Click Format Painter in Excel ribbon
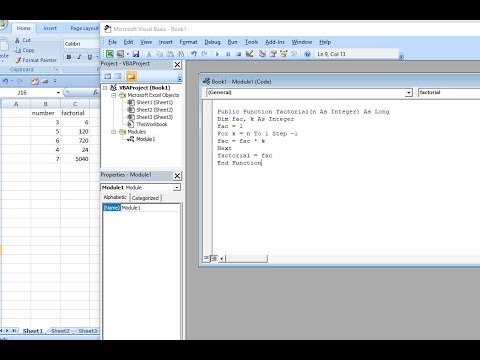 click(x=36, y=60)
